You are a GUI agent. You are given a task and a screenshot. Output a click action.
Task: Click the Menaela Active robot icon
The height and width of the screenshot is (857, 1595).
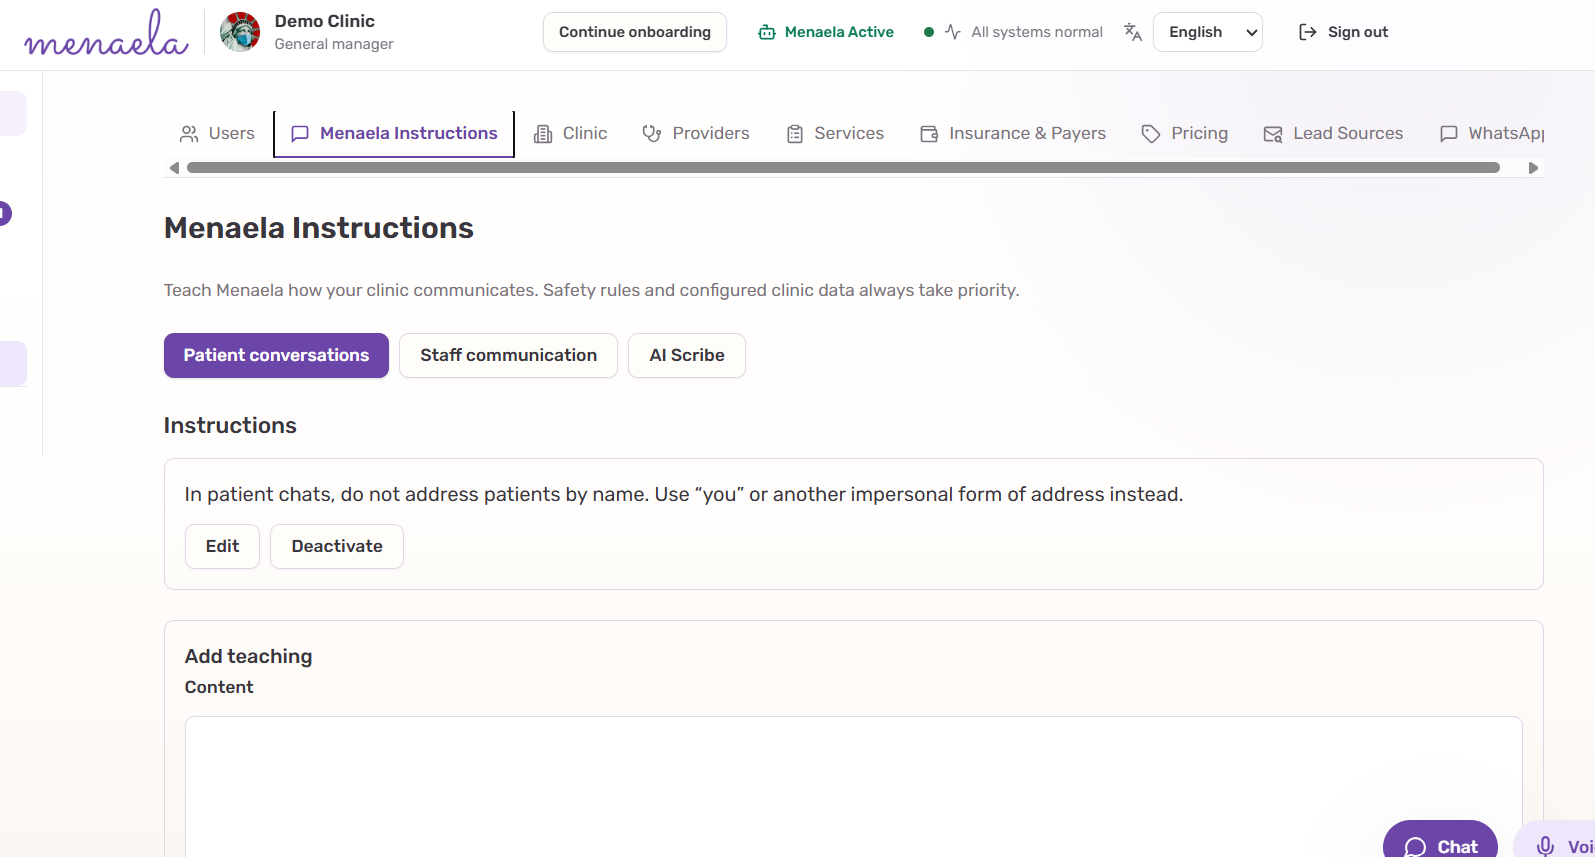767,32
